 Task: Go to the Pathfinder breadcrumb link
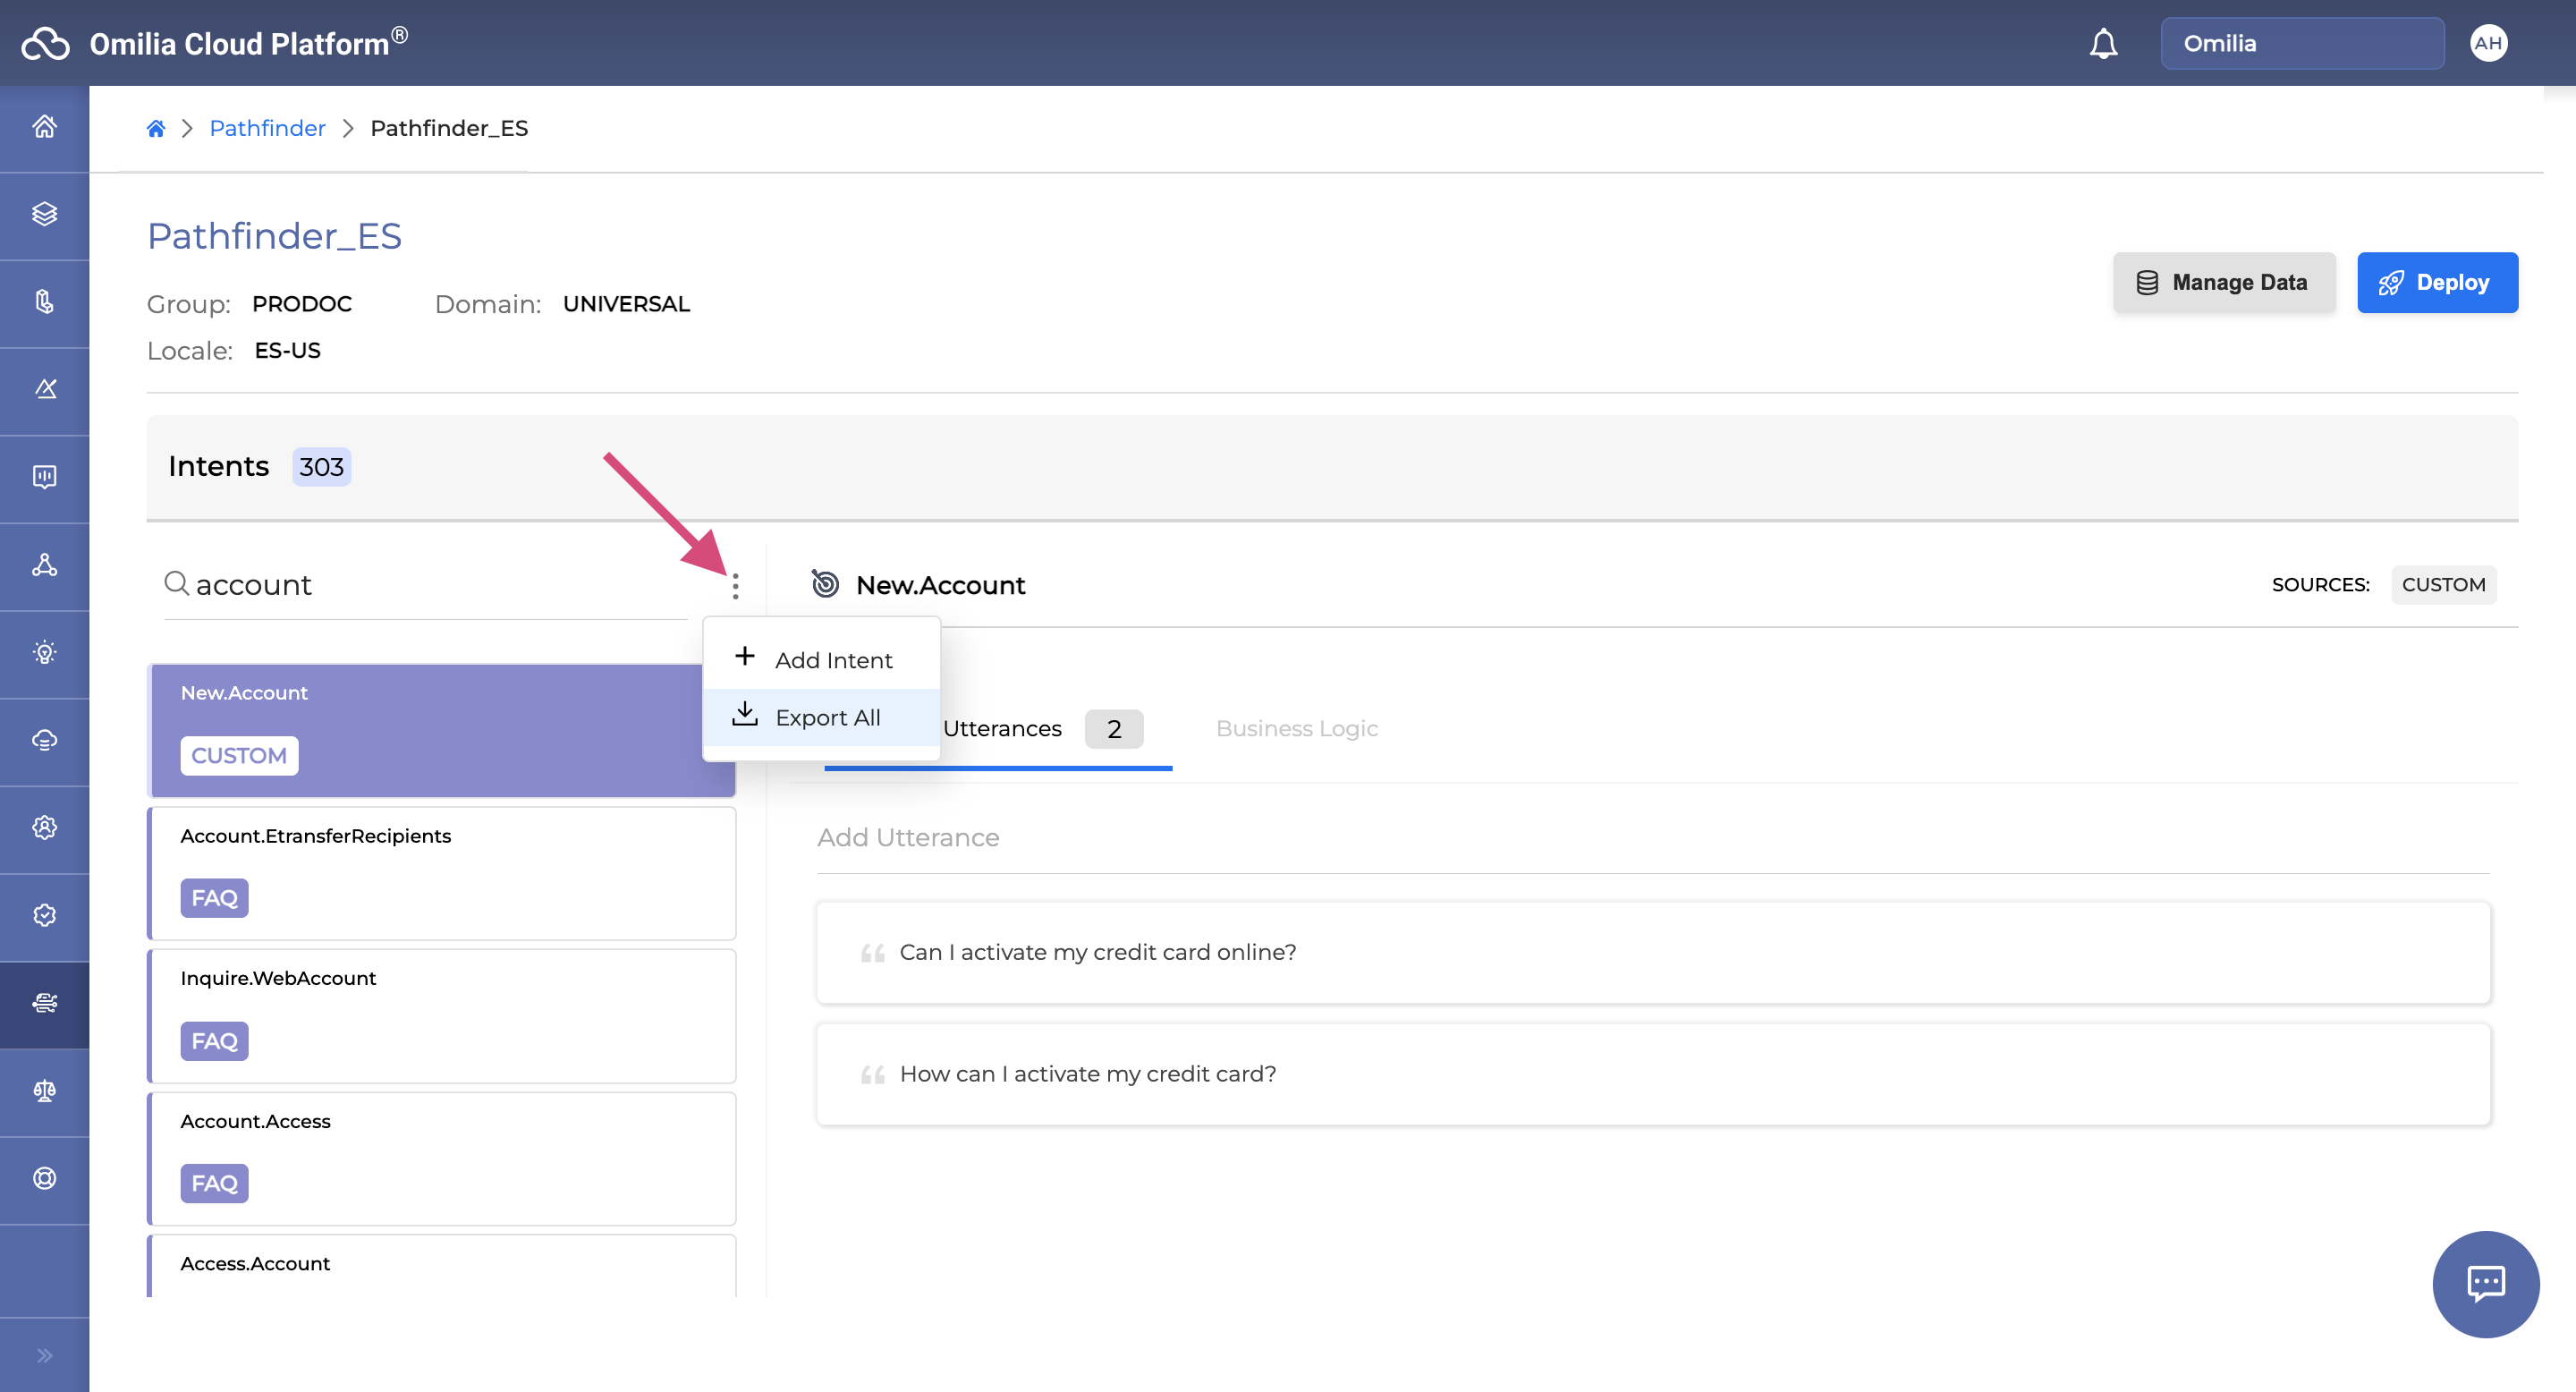tap(267, 128)
